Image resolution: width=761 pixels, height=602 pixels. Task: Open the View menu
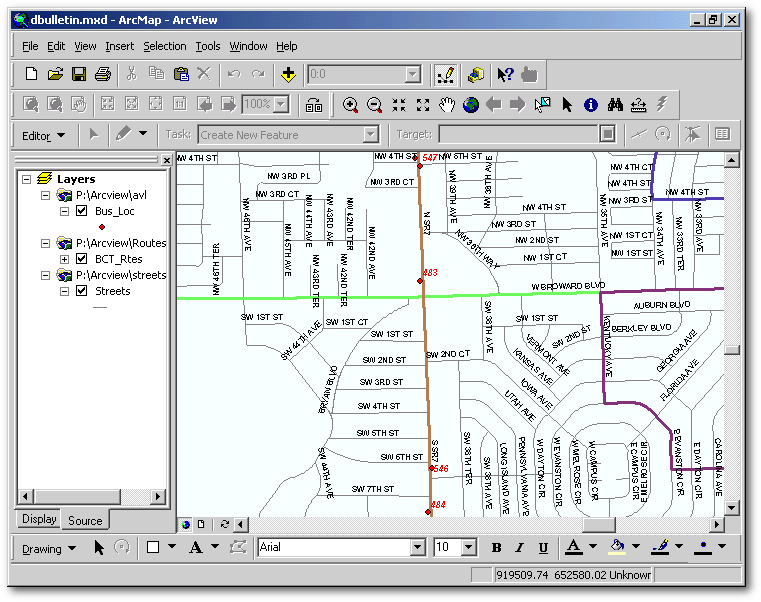pos(85,46)
